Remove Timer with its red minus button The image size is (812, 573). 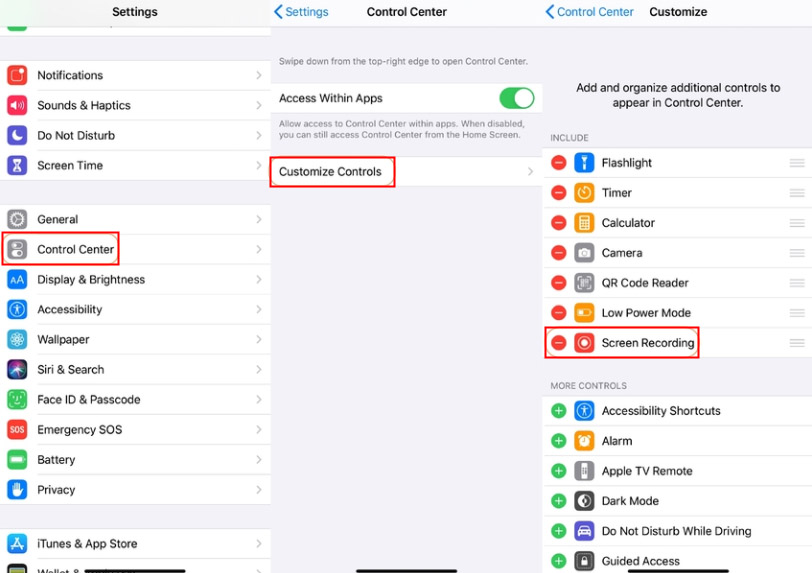(558, 193)
